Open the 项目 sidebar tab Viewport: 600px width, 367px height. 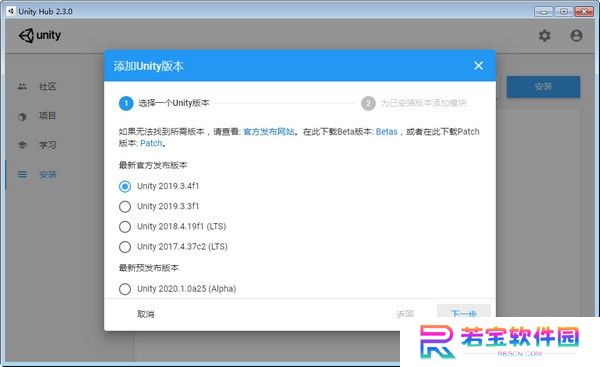(x=48, y=116)
